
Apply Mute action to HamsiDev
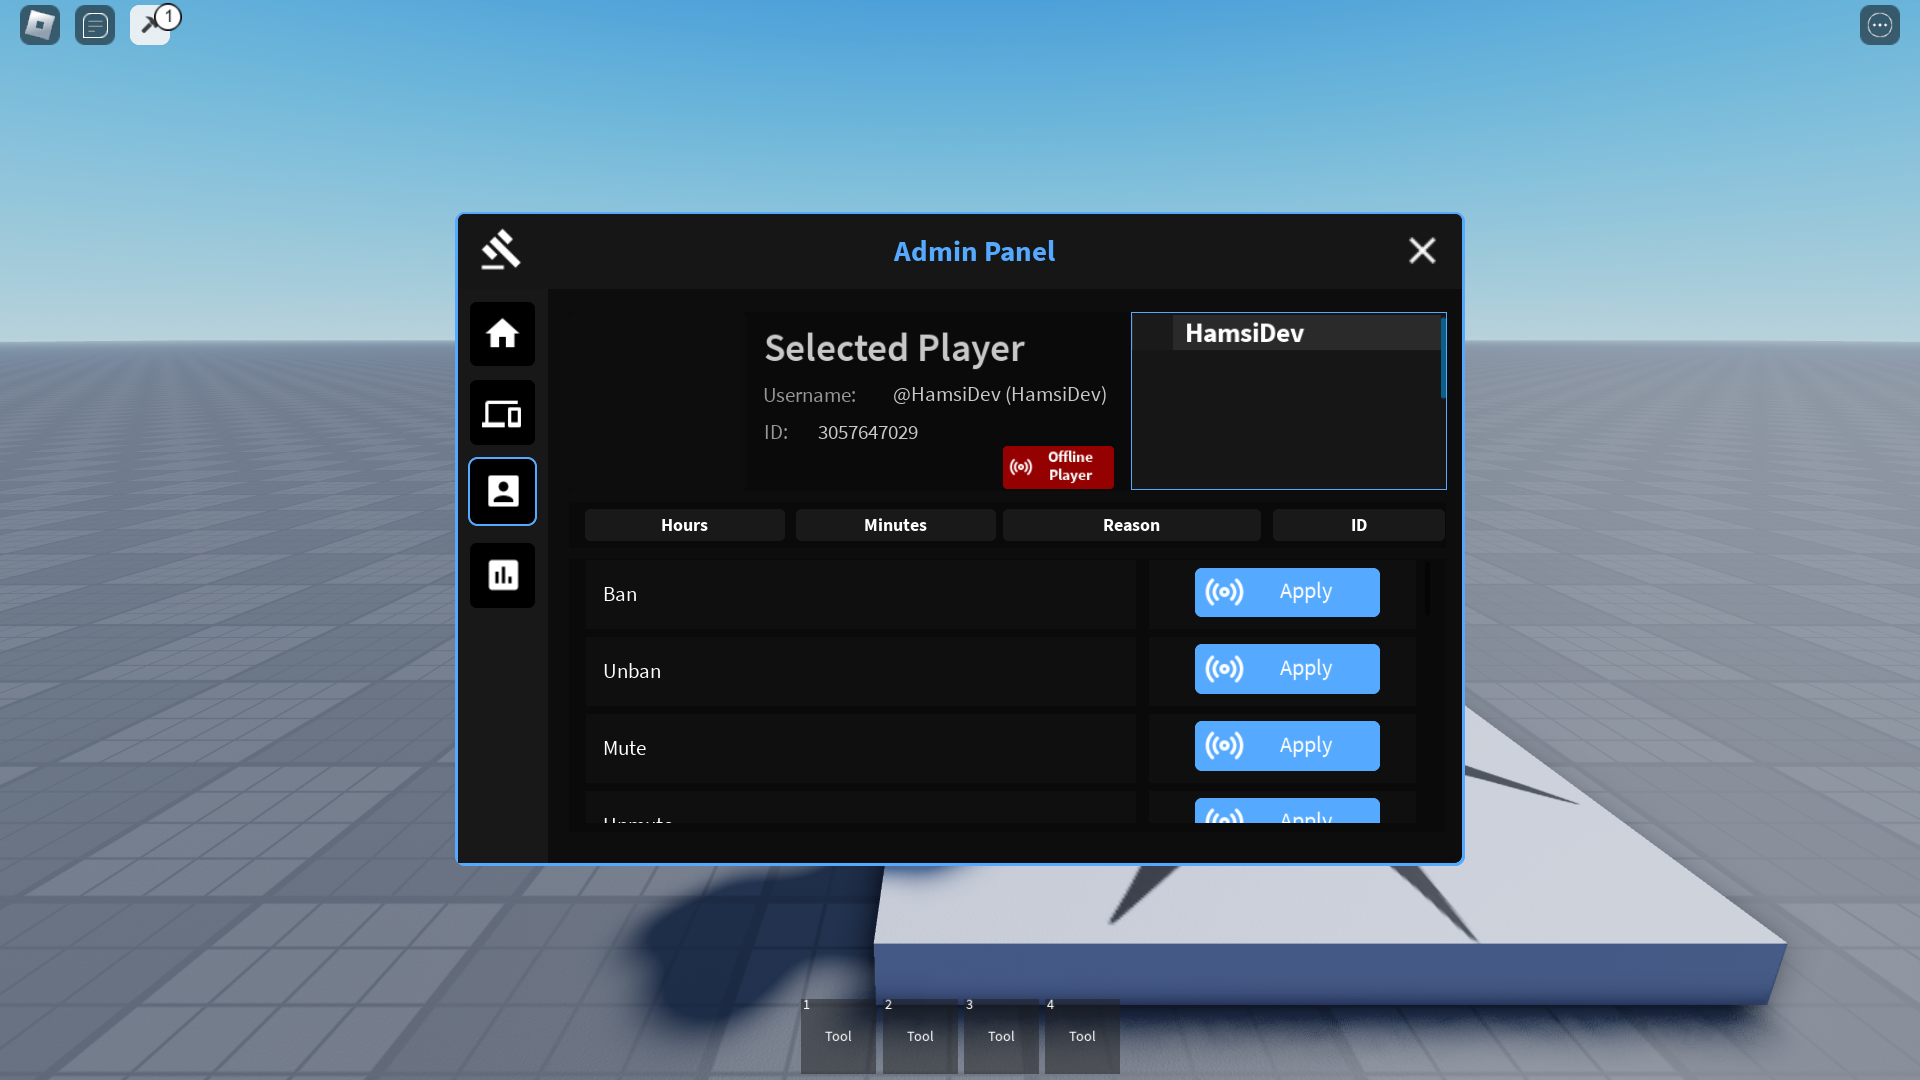coord(1286,745)
